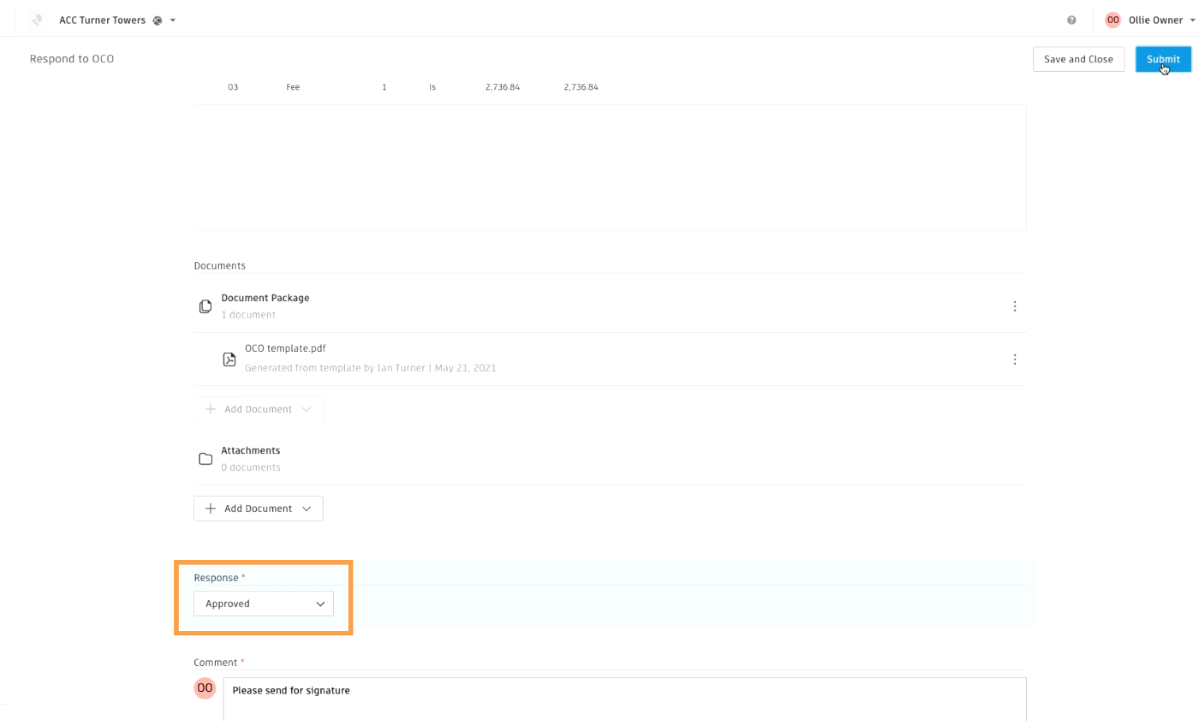Click the PDF file icon for OCO template

click(229, 359)
